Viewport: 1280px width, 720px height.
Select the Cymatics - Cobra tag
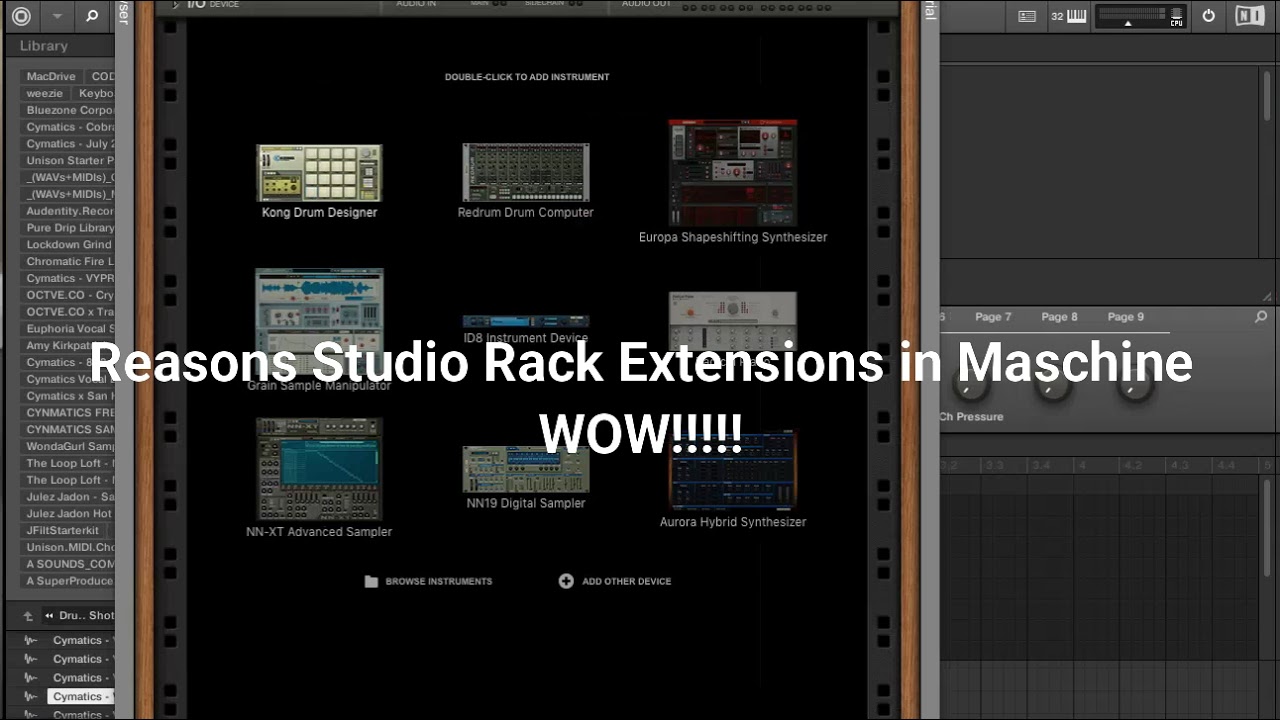[69, 127]
